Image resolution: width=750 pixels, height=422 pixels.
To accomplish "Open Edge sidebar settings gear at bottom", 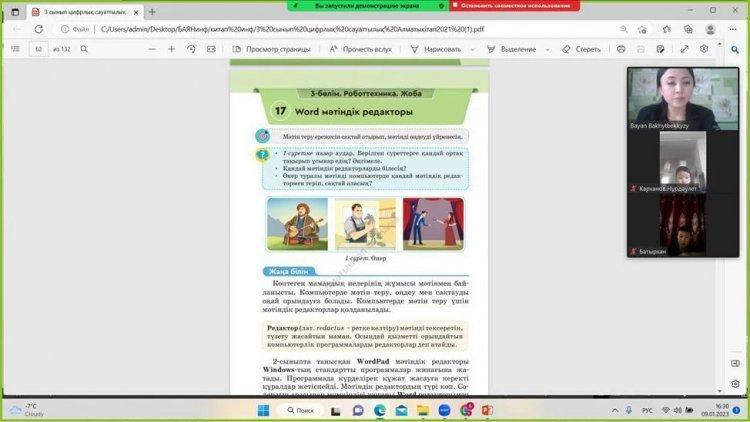I will pyautogui.click(x=735, y=384).
